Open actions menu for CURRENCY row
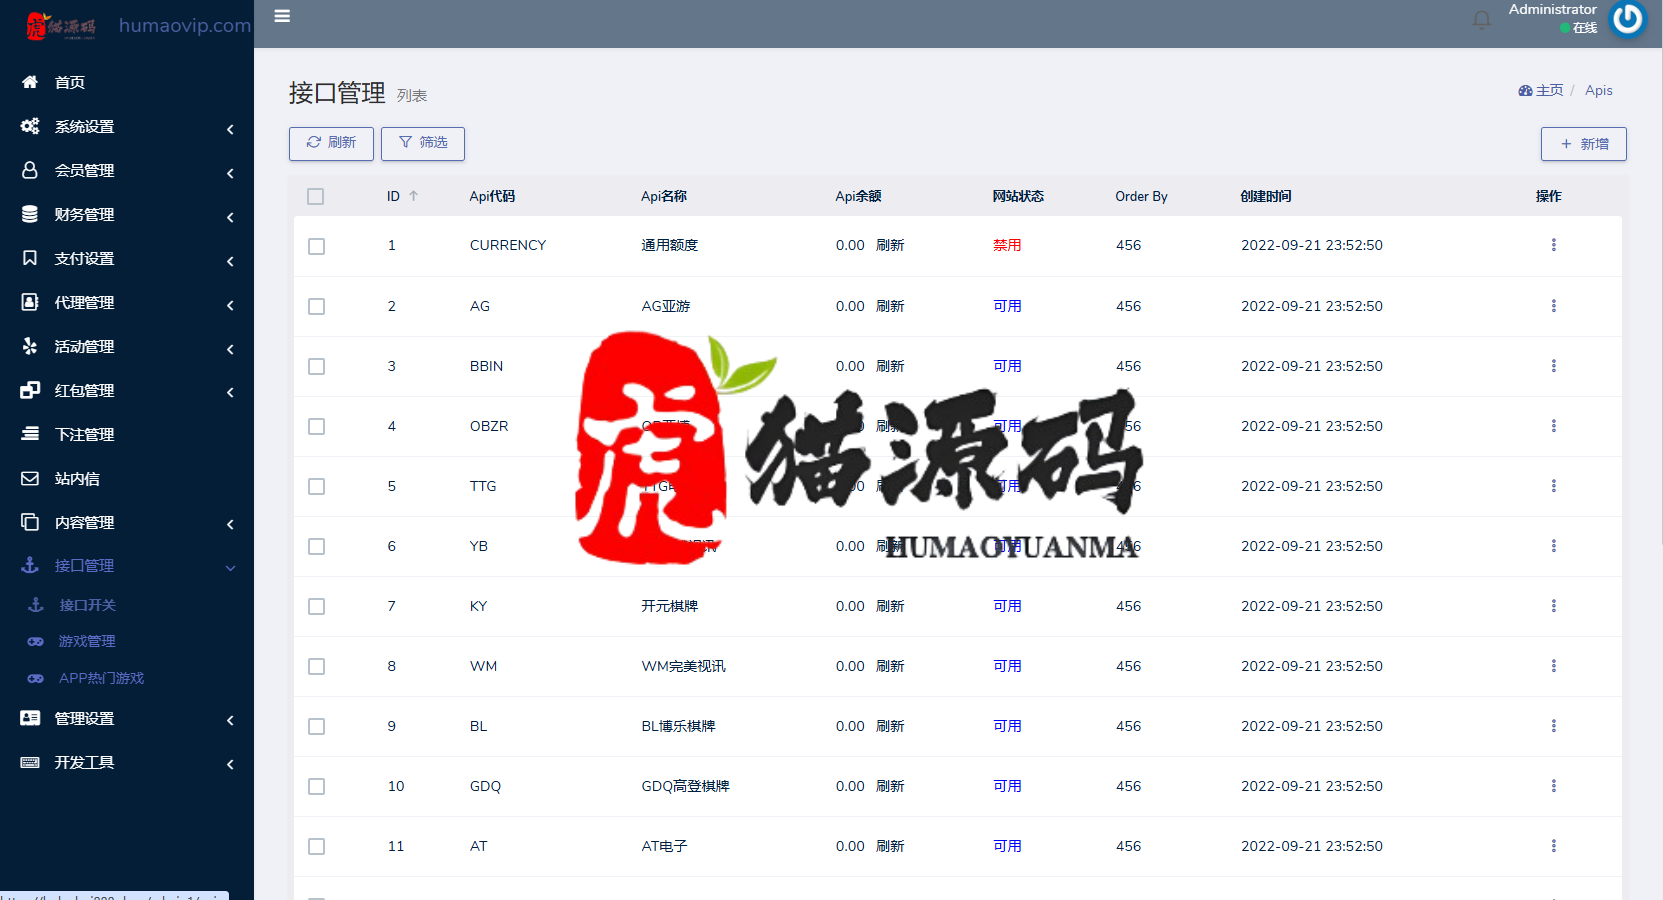This screenshot has height=900, width=1663. click(x=1553, y=245)
